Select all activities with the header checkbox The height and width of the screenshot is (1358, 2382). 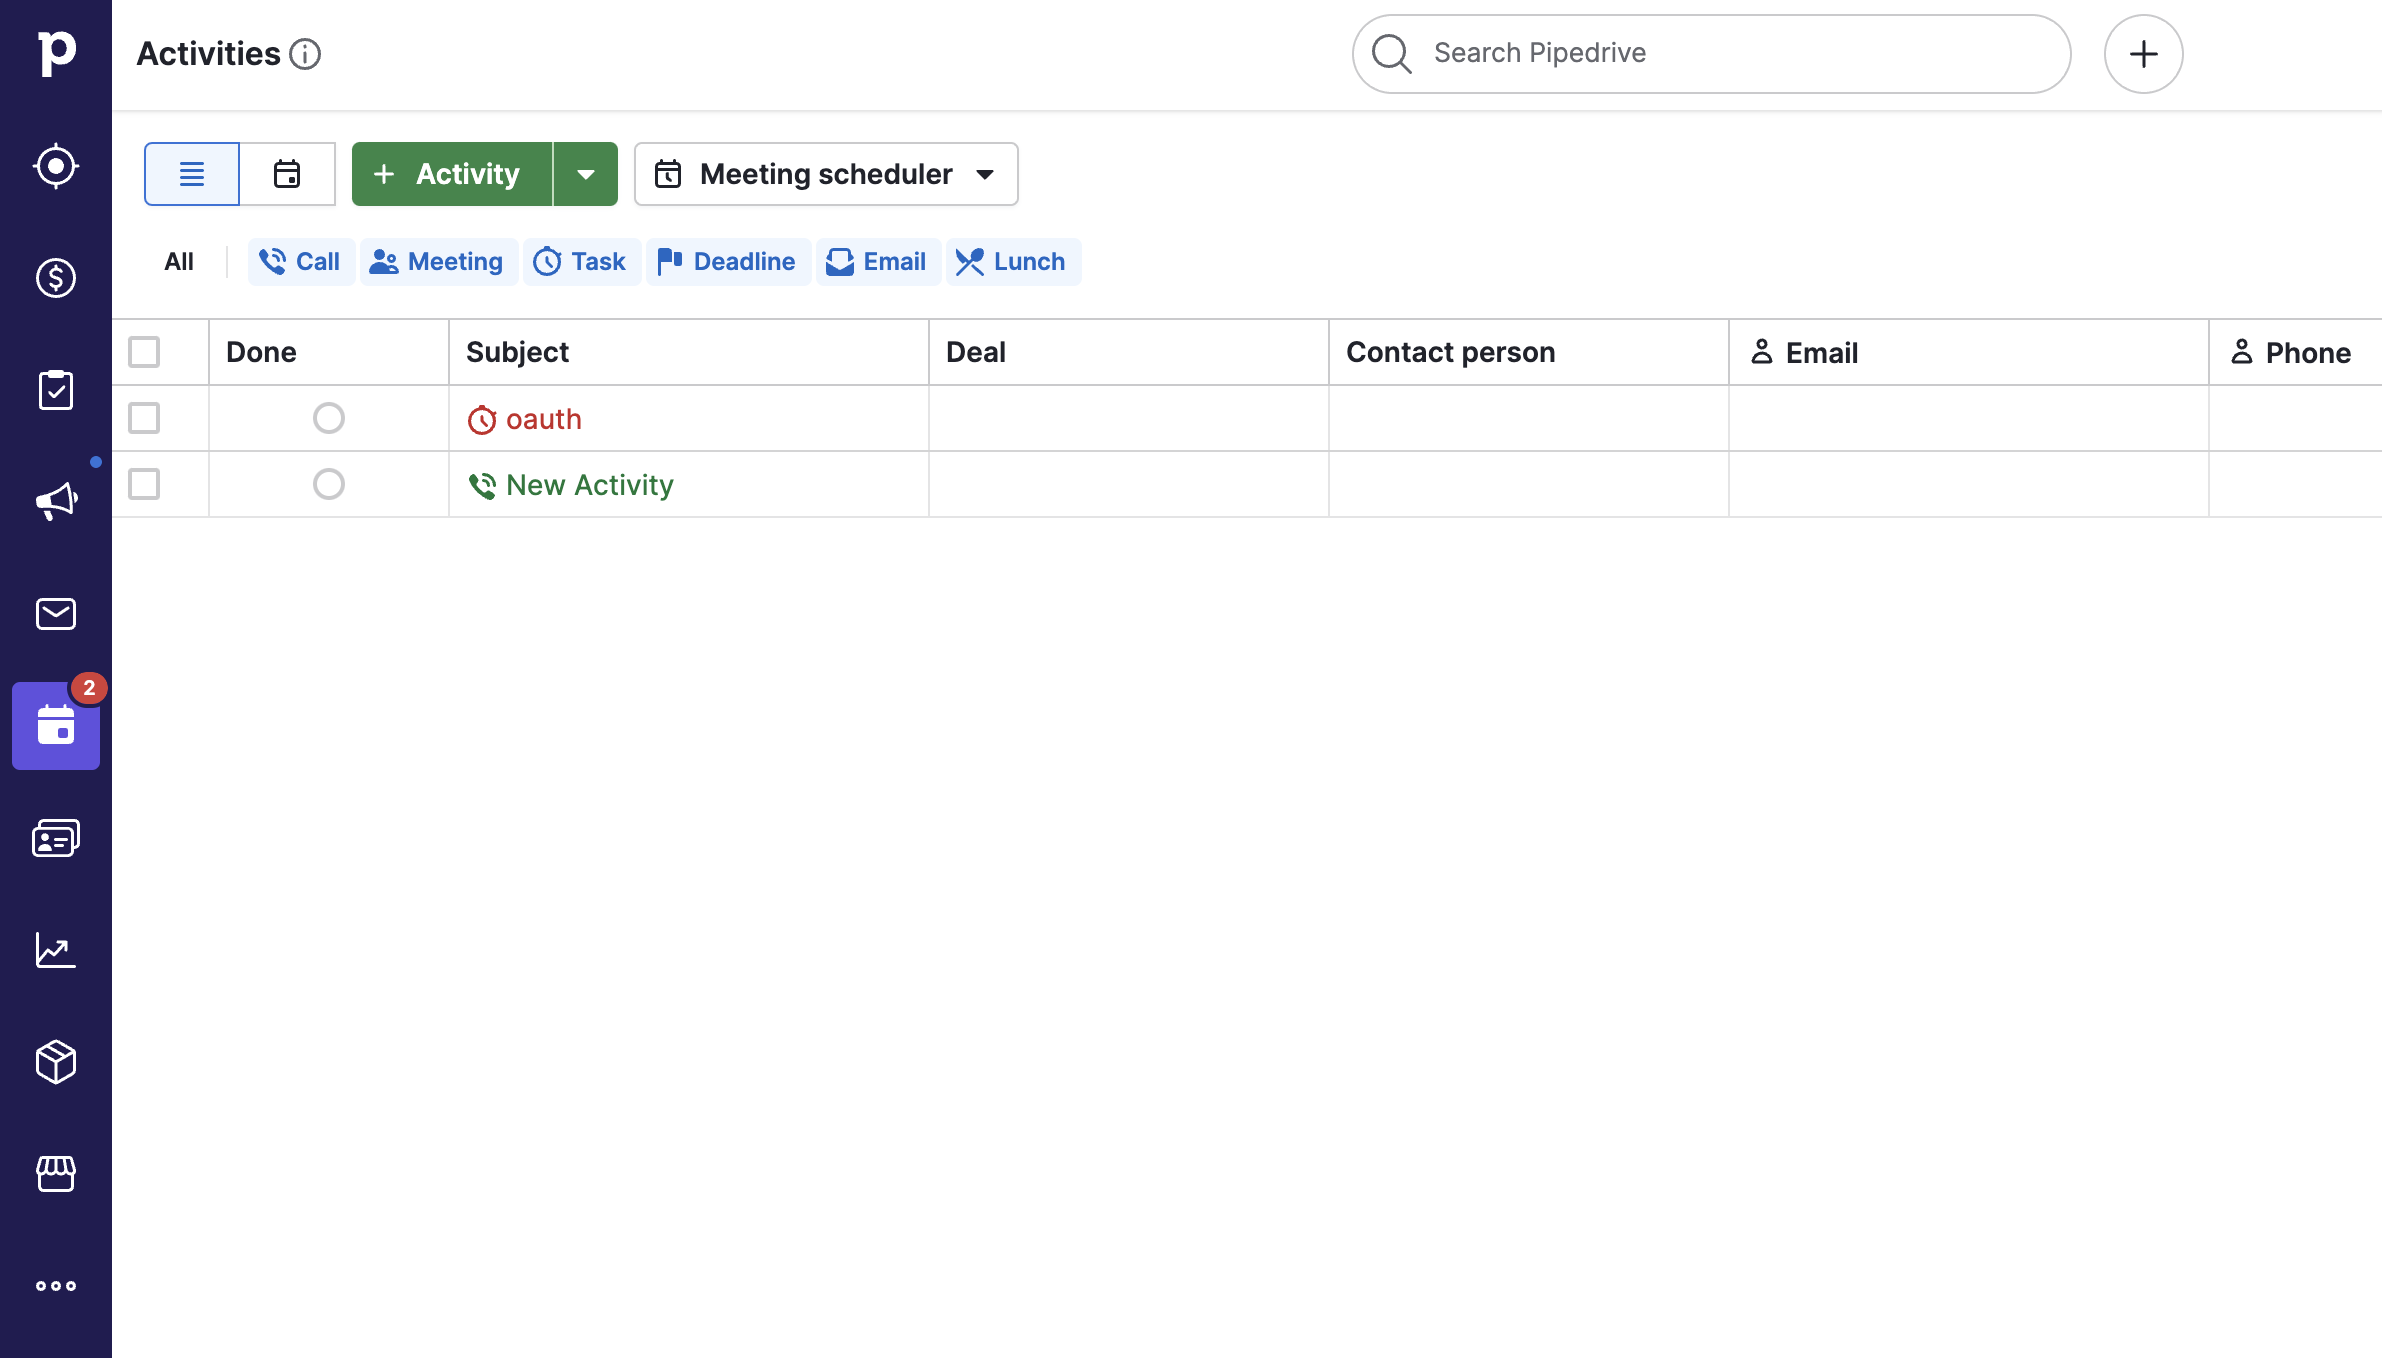[144, 351]
